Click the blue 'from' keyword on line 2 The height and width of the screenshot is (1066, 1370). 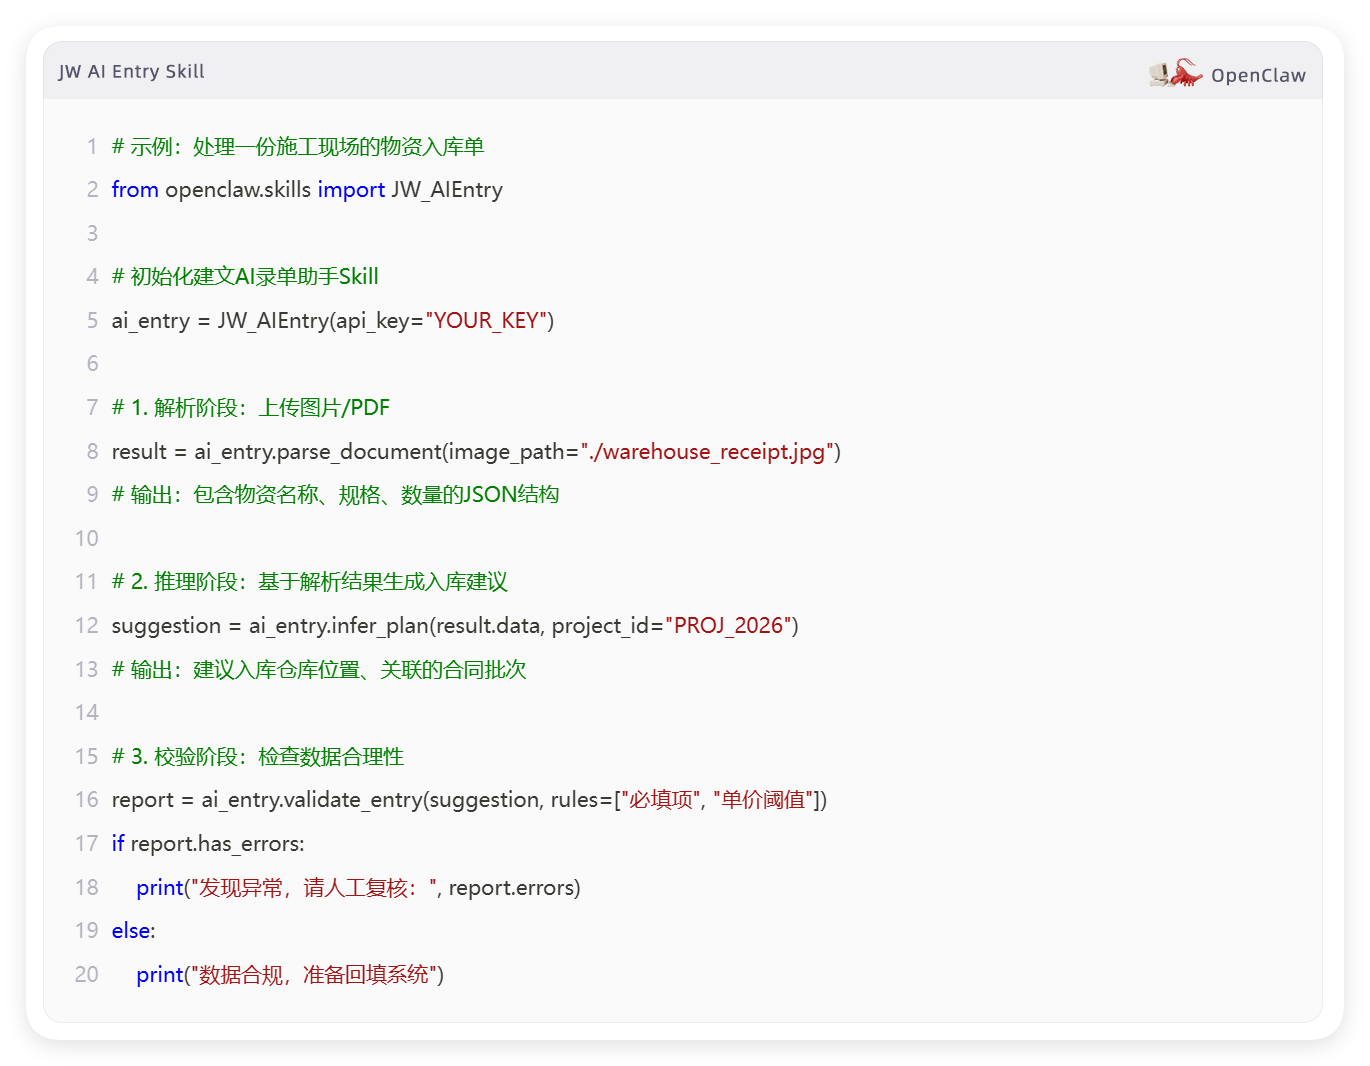135,190
